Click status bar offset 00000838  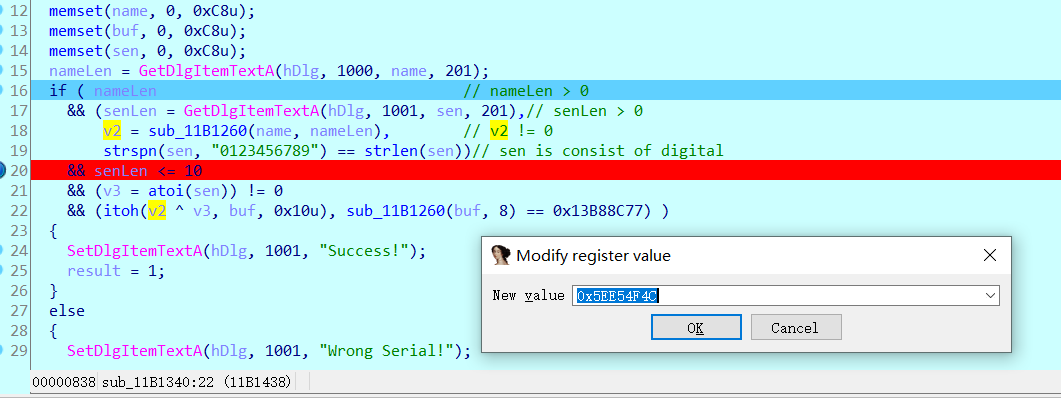[x=64, y=382]
